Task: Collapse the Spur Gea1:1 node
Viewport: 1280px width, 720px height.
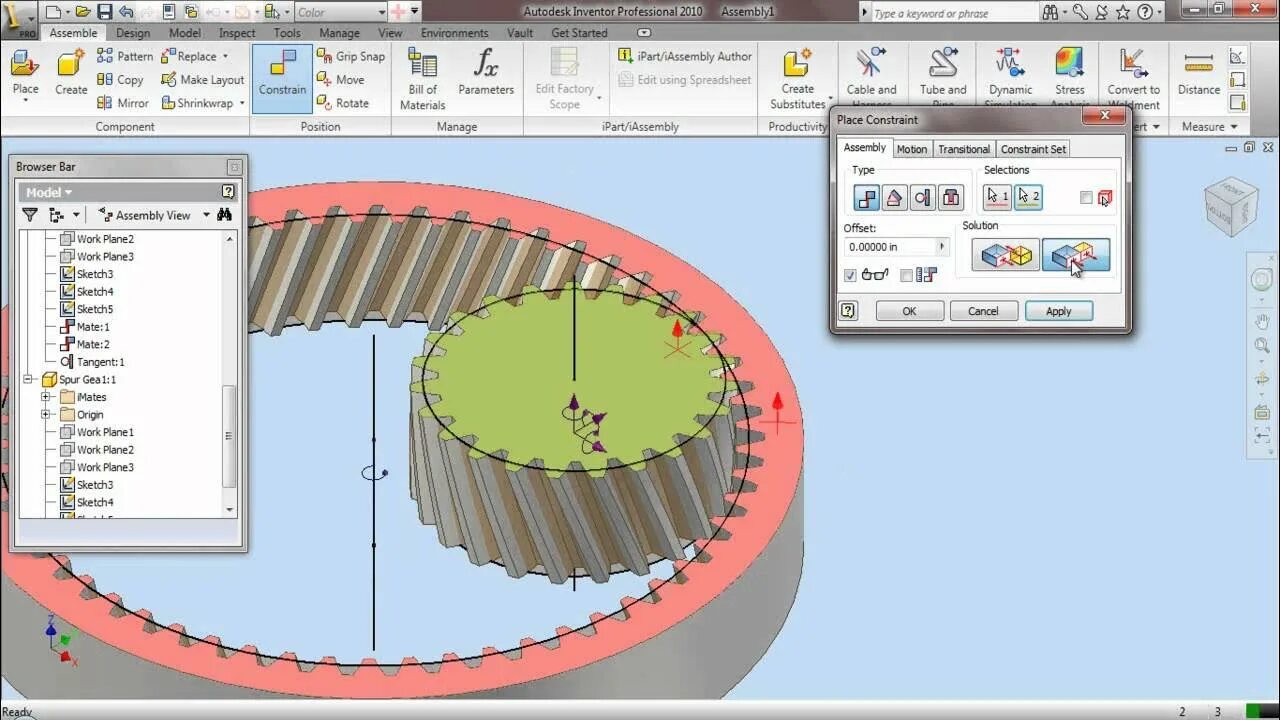Action: (x=28, y=380)
